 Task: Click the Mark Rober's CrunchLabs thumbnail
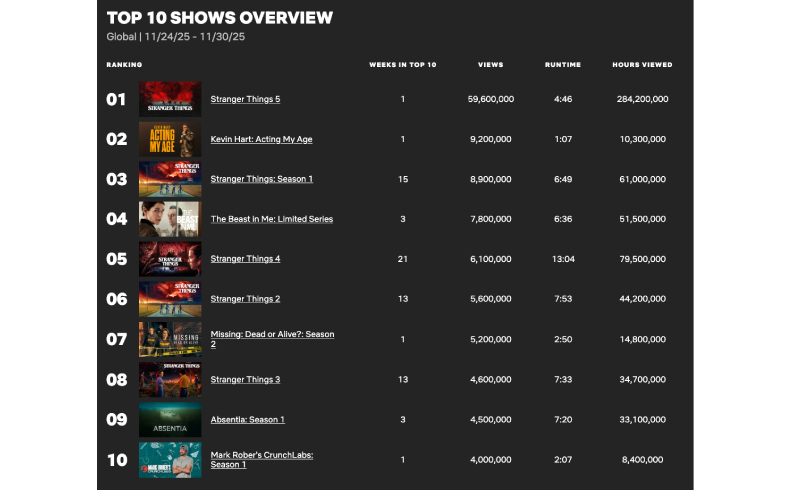click(170, 459)
